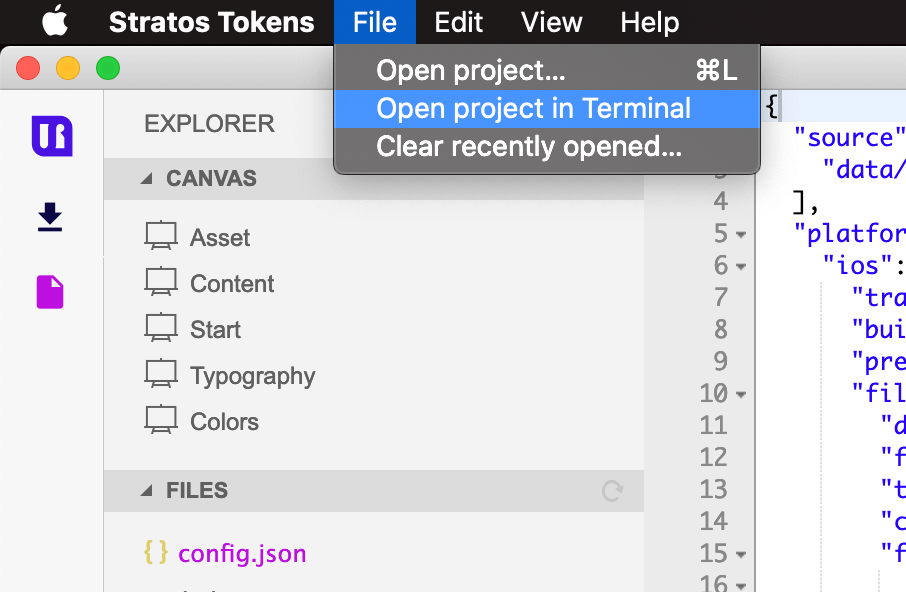This screenshot has width=906, height=592.
Task: Fold code at line 15
Action: [741, 555]
